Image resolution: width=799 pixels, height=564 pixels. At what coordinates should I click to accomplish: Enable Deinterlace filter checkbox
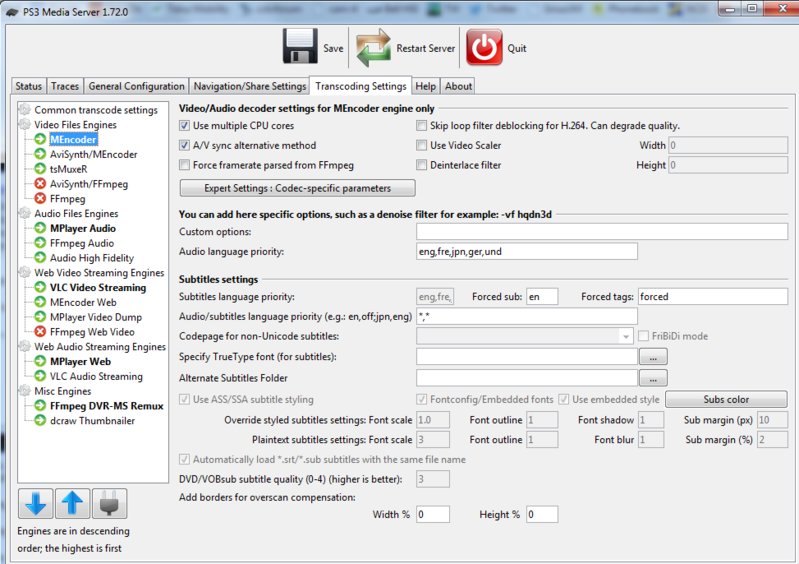421,165
